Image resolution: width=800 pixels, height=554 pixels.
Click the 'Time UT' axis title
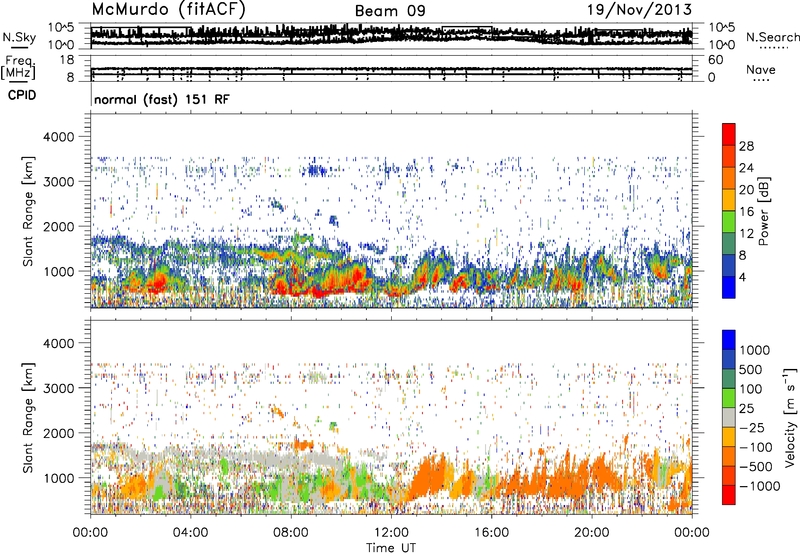tap(391, 548)
